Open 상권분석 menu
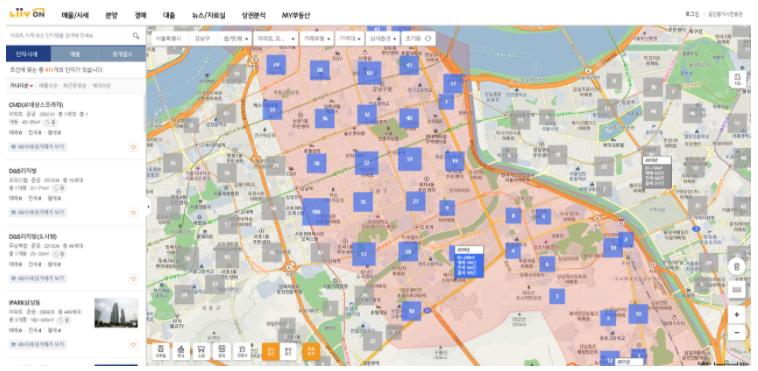 [x=254, y=15]
